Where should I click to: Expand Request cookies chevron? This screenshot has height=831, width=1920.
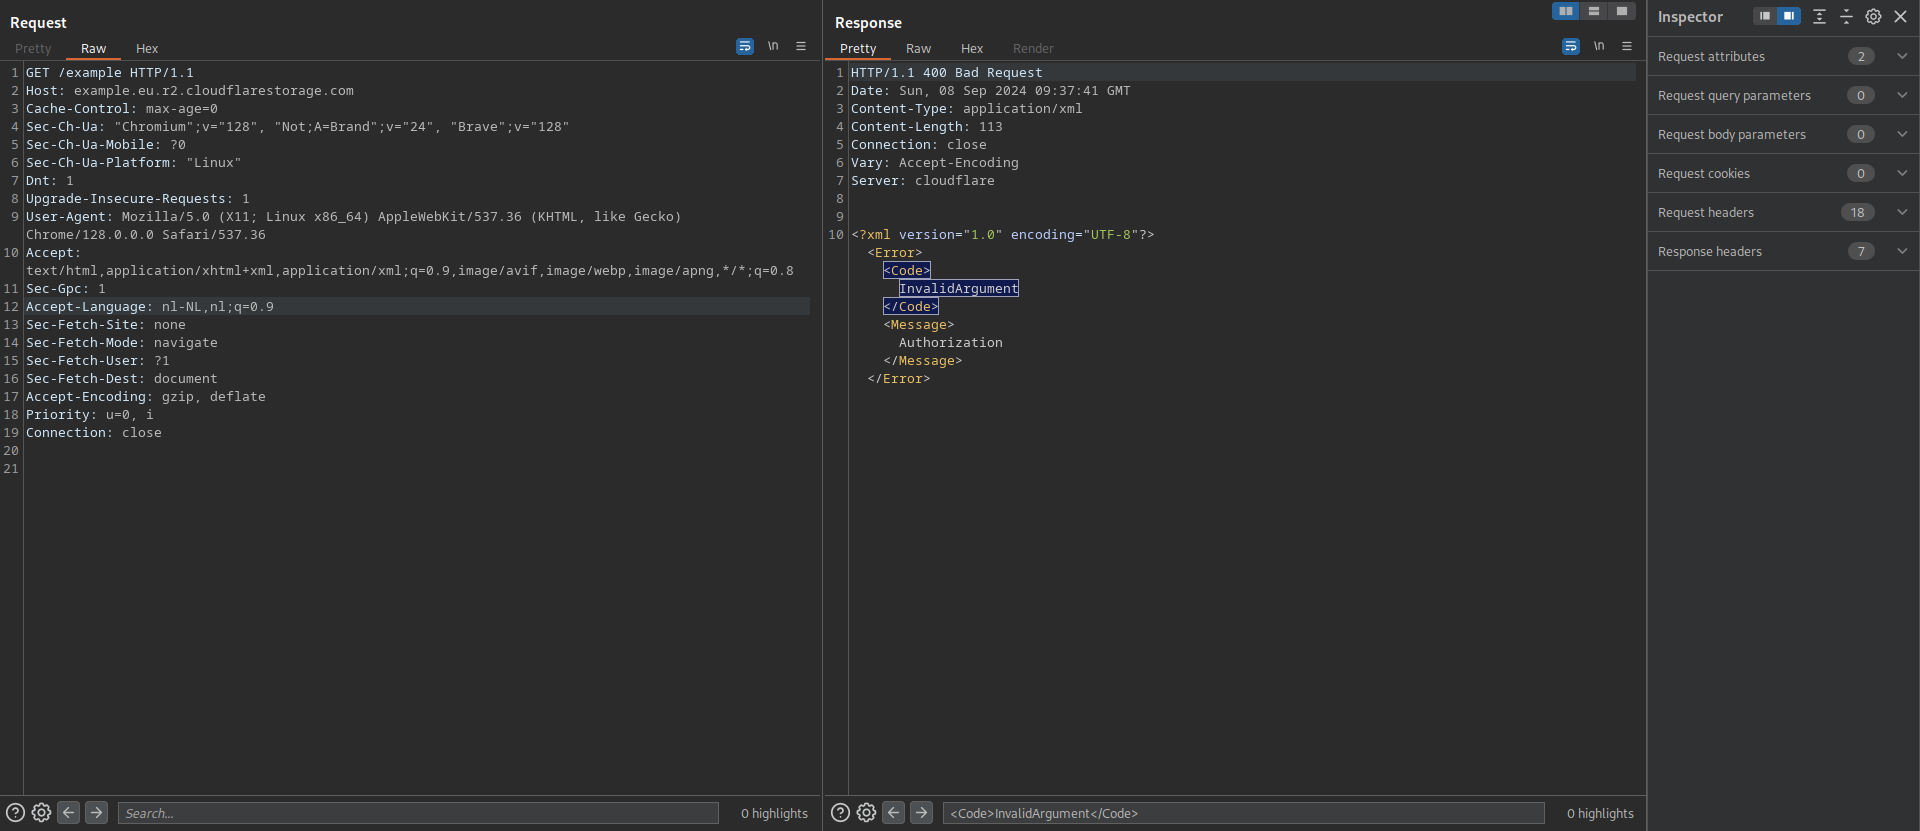tap(1902, 173)
